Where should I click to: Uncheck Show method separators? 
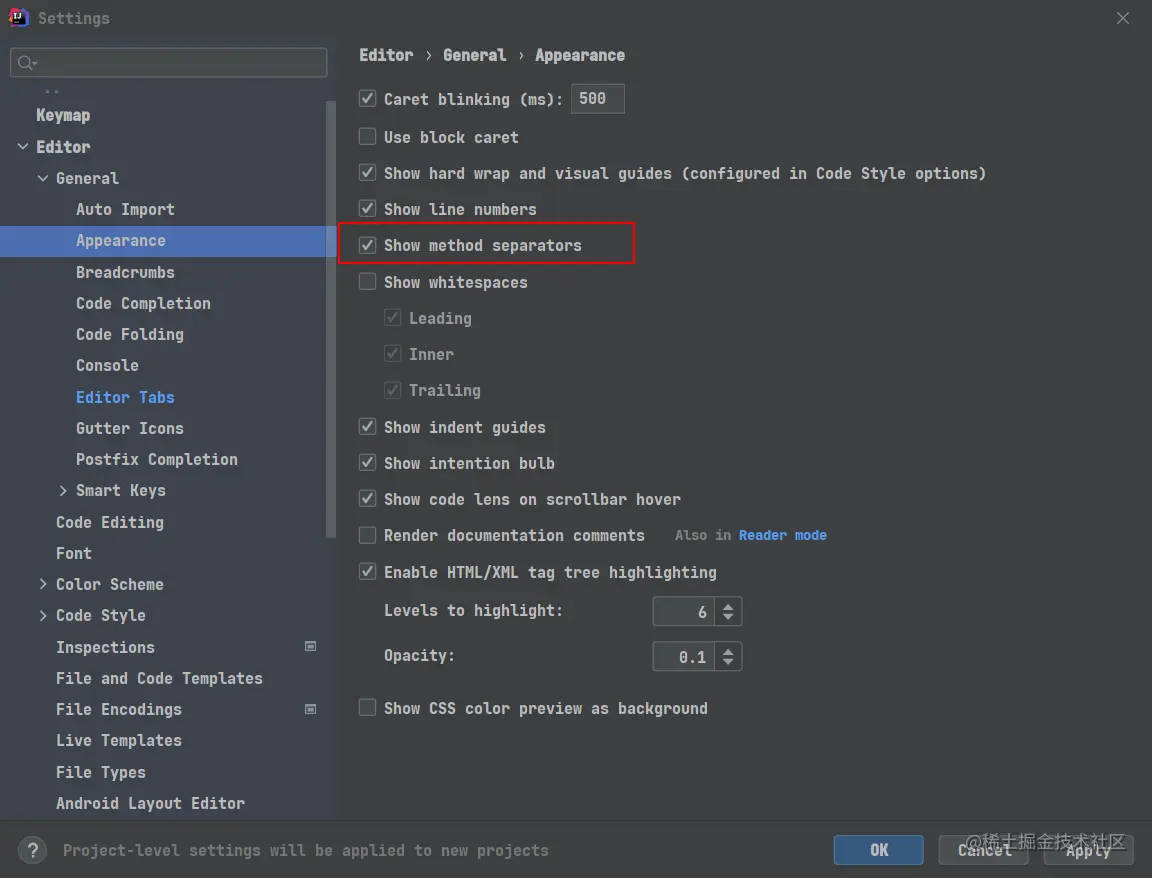(x=367, y=245)
